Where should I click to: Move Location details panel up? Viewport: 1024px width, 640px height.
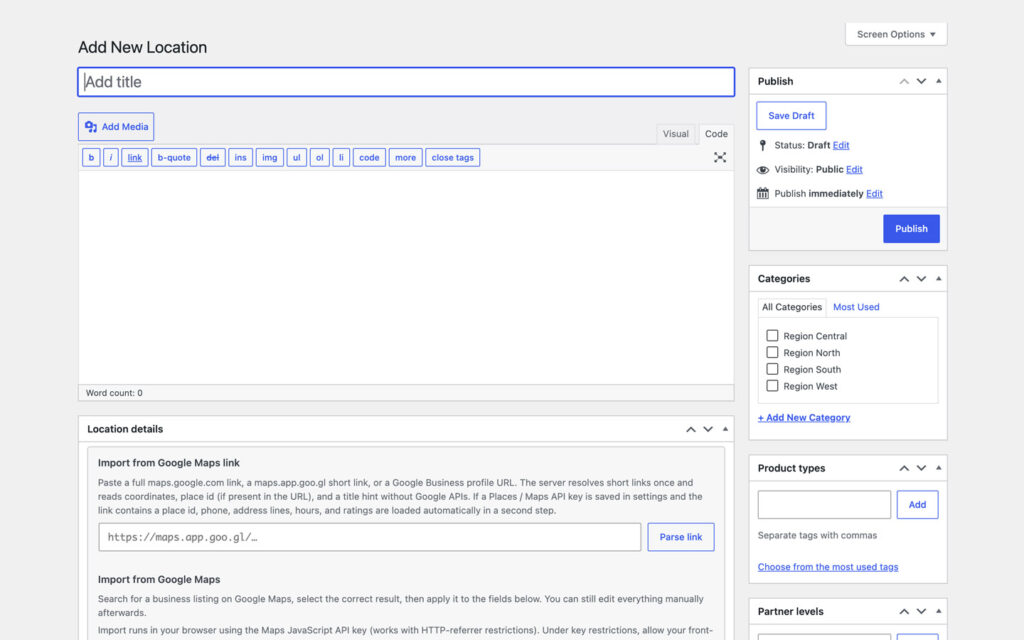[x=690, y=429]
